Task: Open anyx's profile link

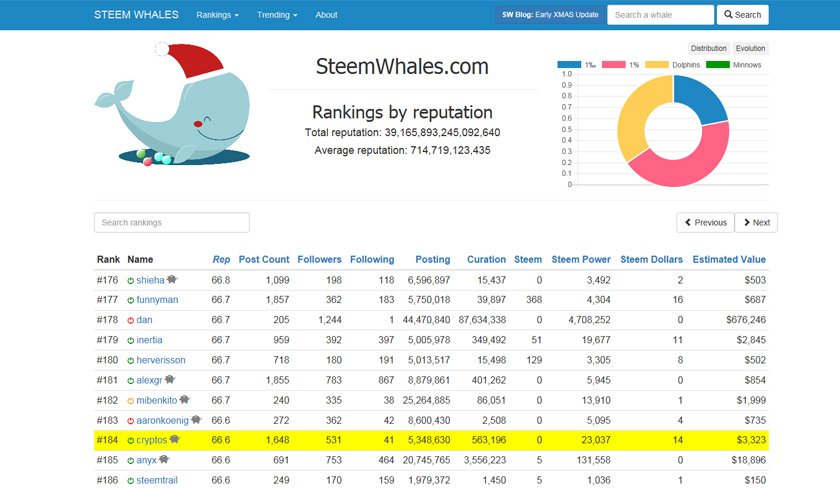Action: tap(146, 460)
